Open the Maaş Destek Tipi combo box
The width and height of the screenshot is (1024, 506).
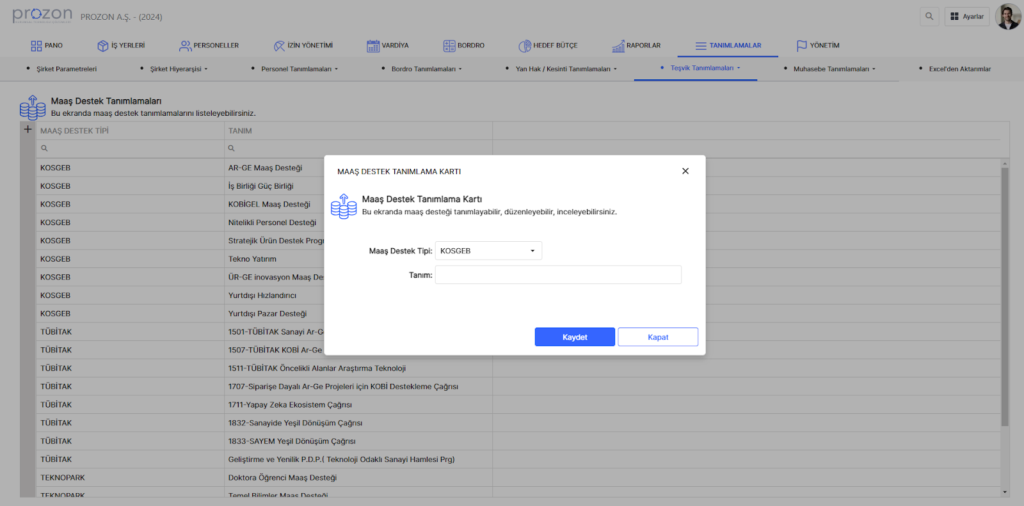click(490, 251)
